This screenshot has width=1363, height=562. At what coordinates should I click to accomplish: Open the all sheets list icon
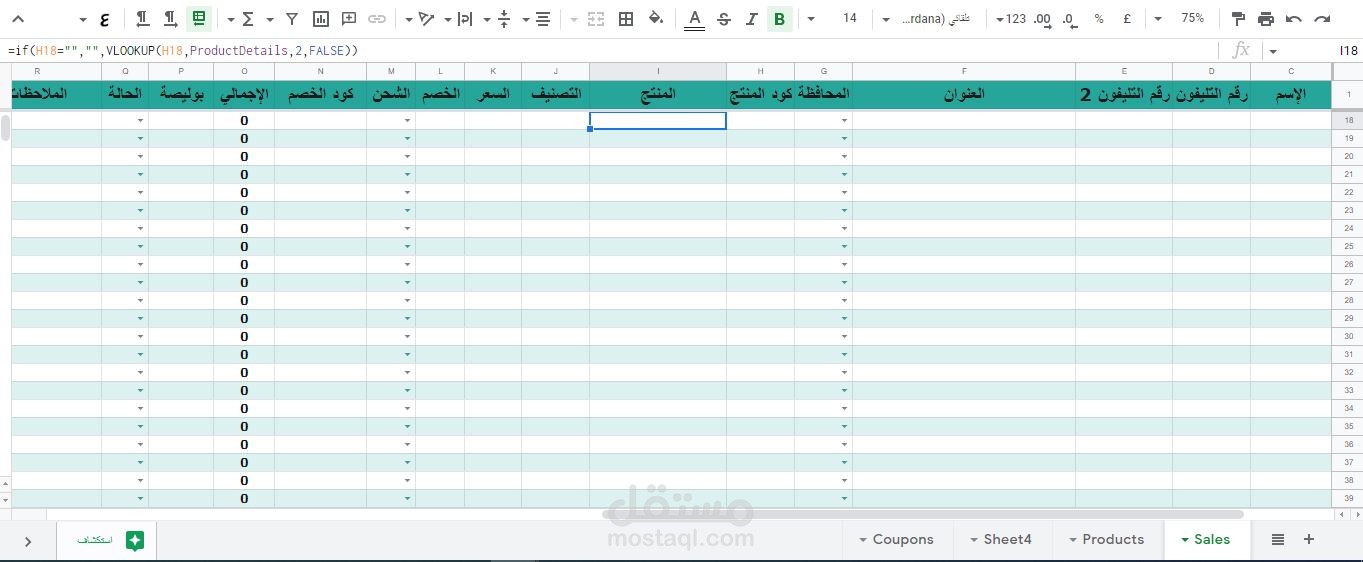coord(1278,540)
